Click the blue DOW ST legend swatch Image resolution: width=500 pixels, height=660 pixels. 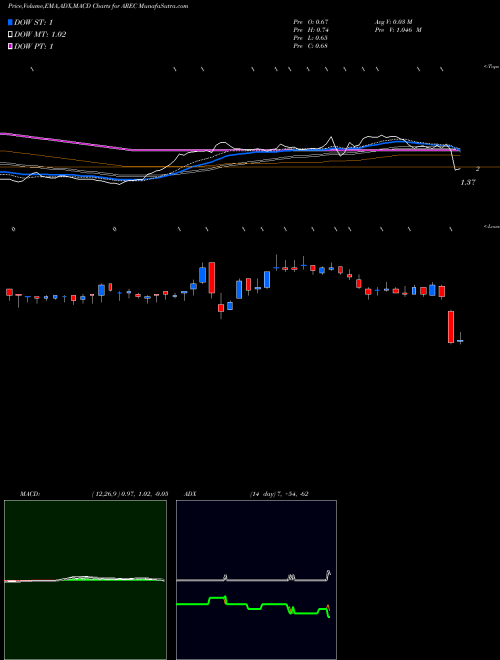(11, 22)
